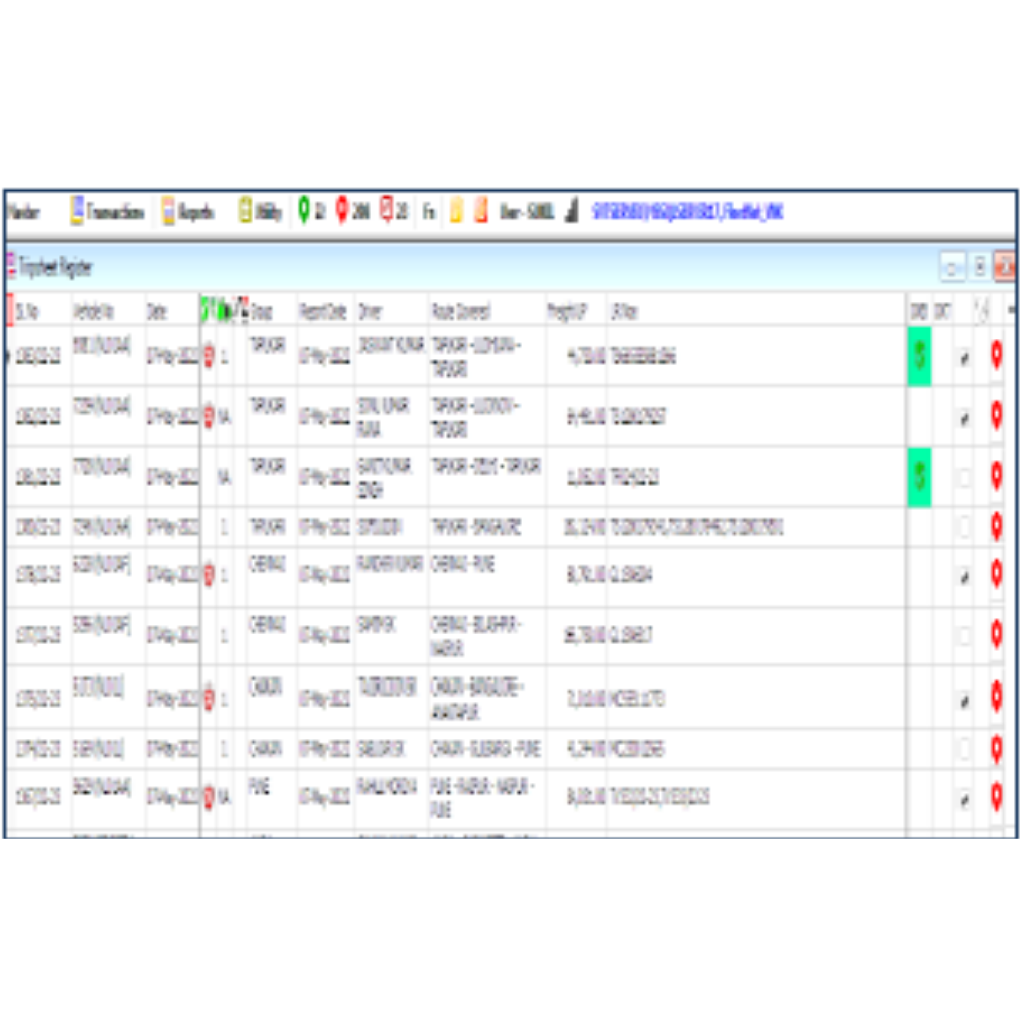Click the green dollar icon in third row
The width and height of the screenshot is (1024, 1024).
919,477
